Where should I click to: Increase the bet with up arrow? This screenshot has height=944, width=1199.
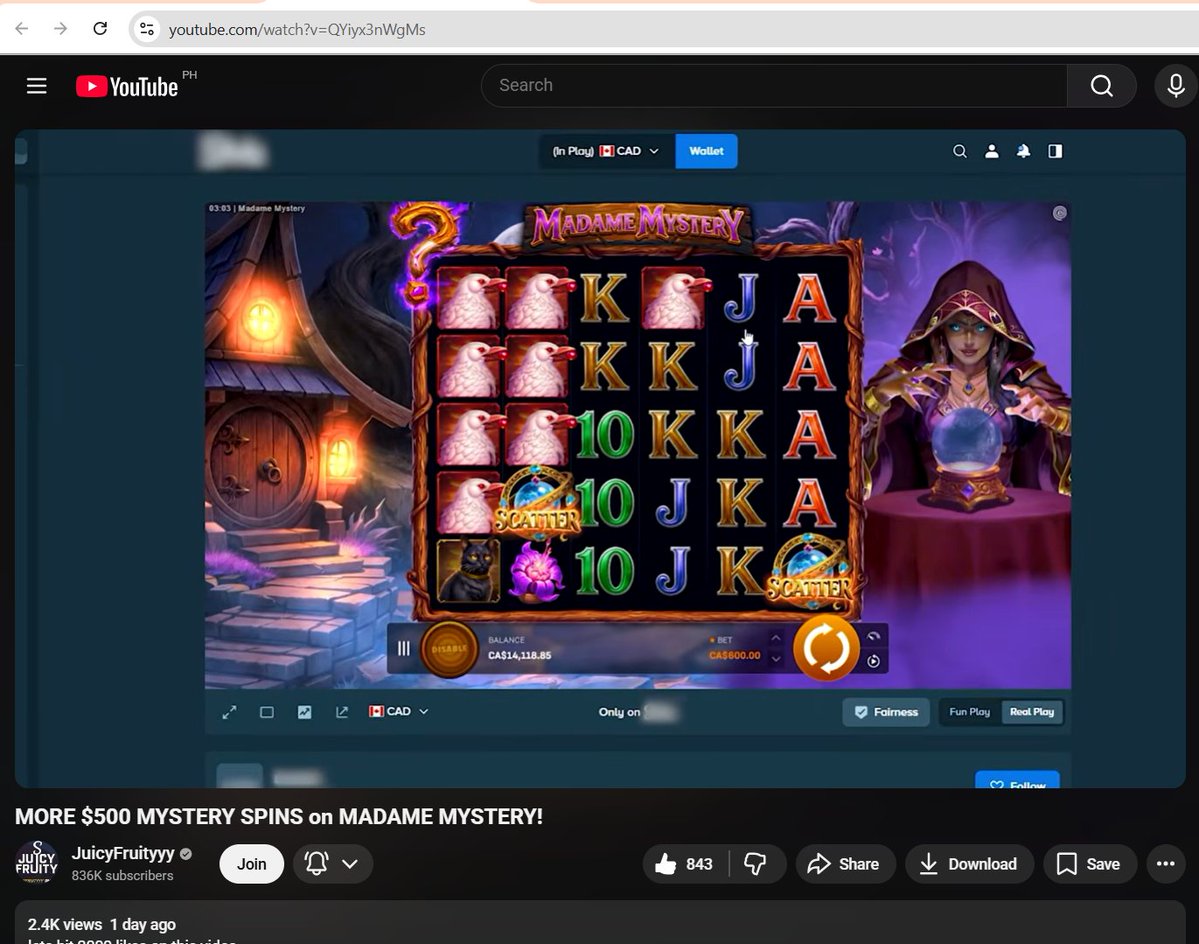775,637
